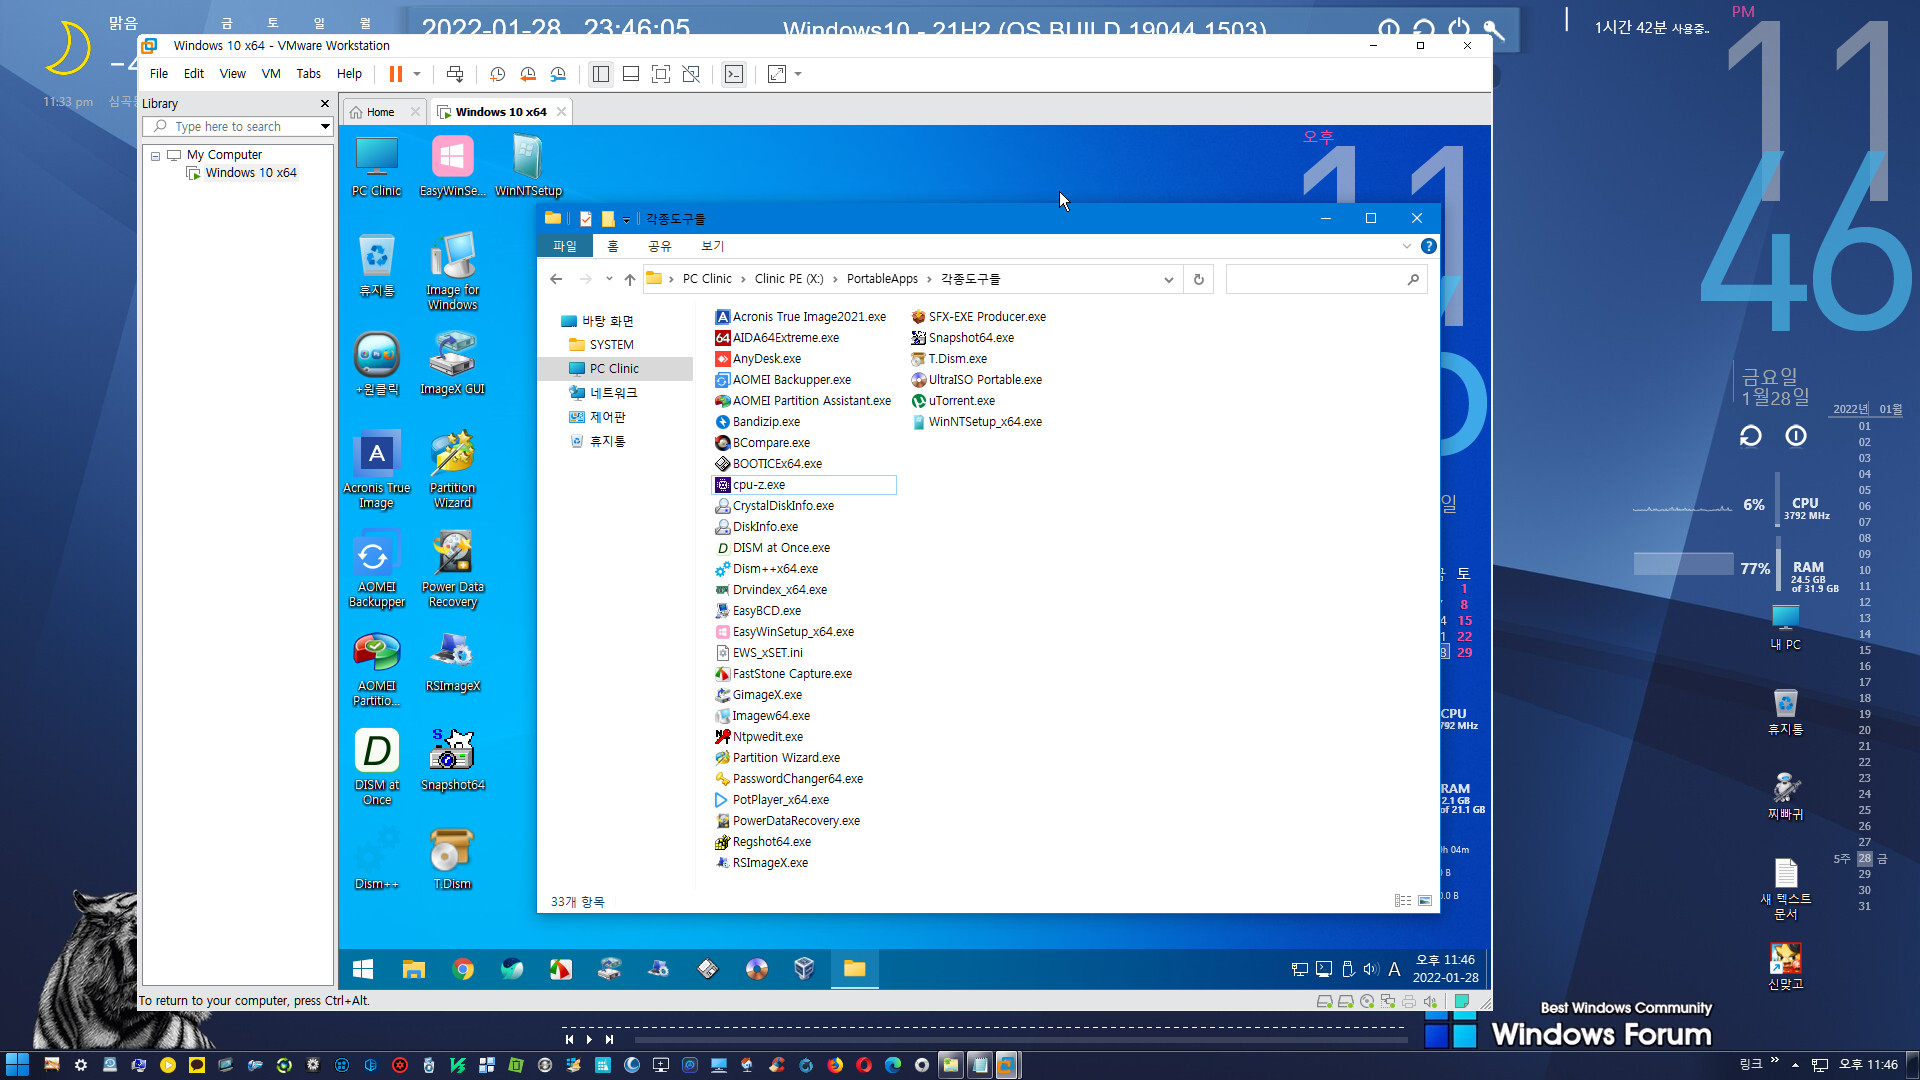
Task: Open ImageX GUI desktop shortcut
Action: point(452,363)
